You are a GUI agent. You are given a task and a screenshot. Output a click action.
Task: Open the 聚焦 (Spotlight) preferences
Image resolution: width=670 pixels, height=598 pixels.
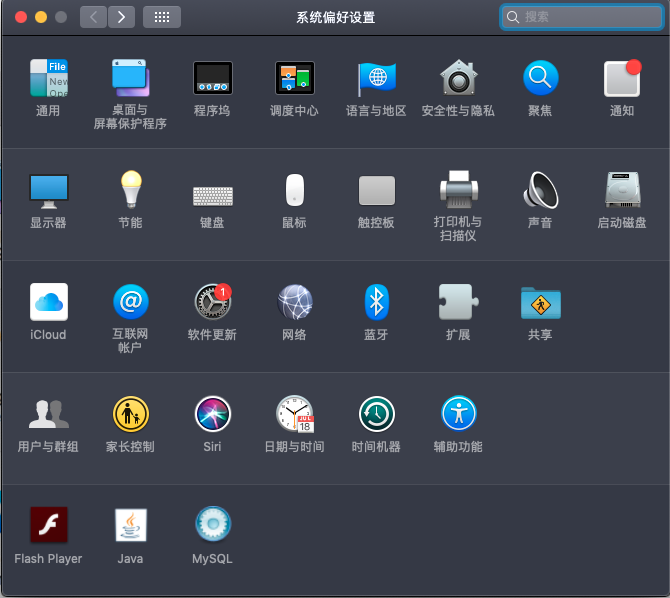pos(541,78)
